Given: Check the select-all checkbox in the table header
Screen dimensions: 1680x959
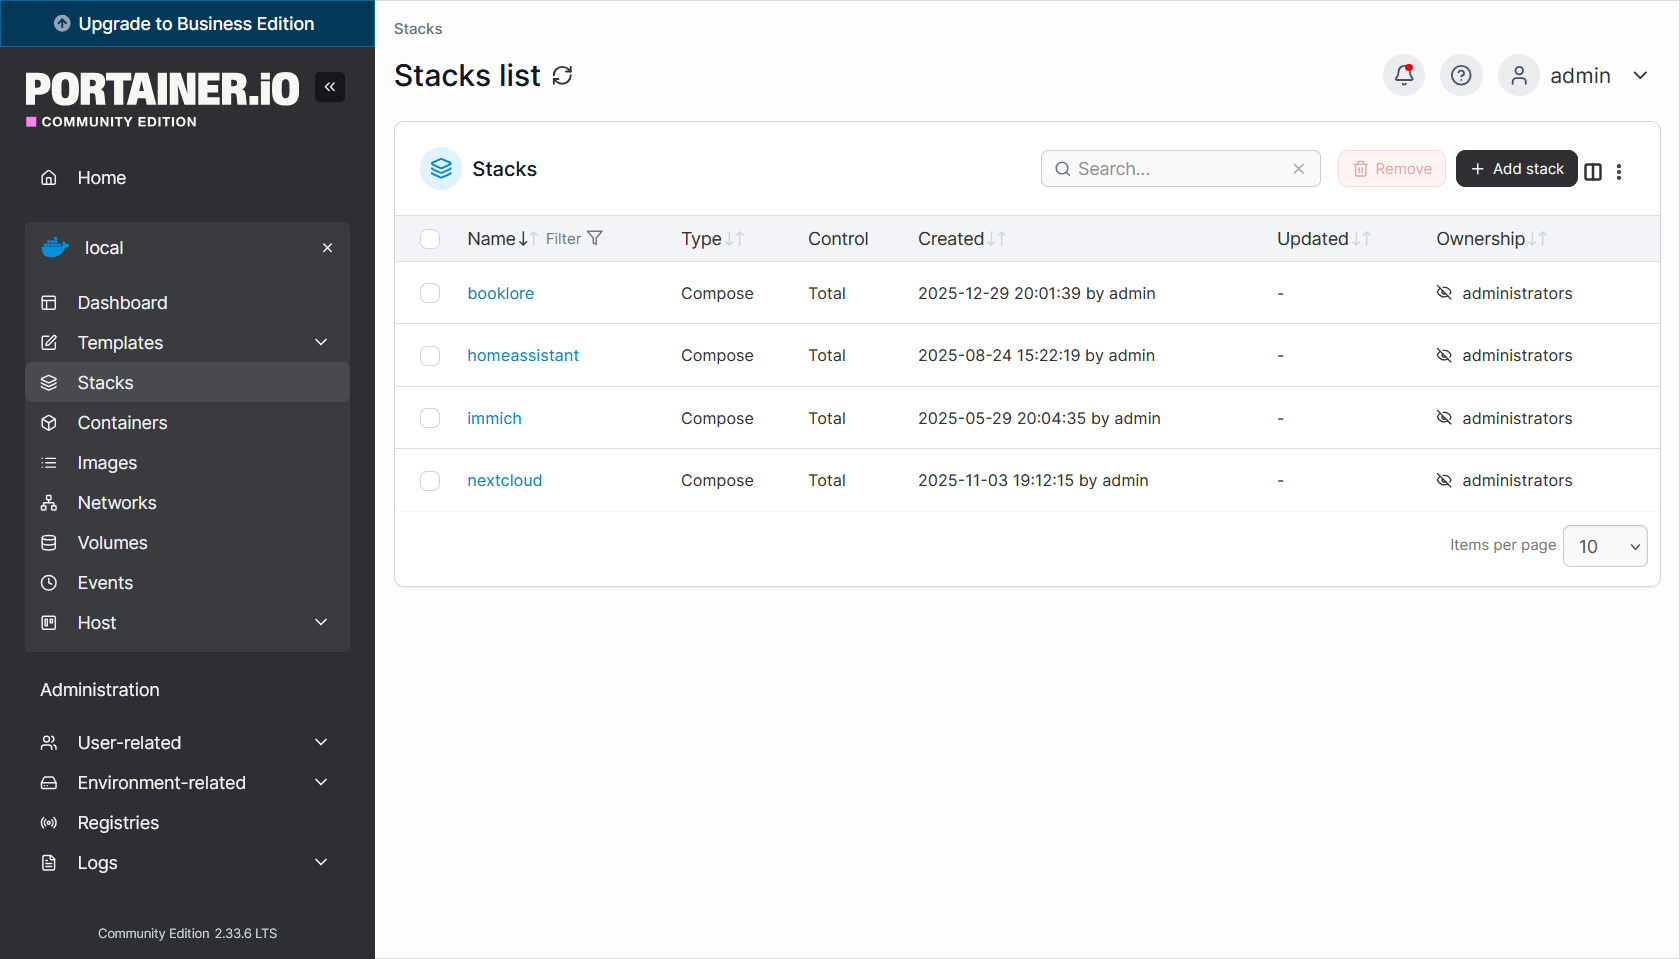Looking at the screenshot, I should pos(430,239).
